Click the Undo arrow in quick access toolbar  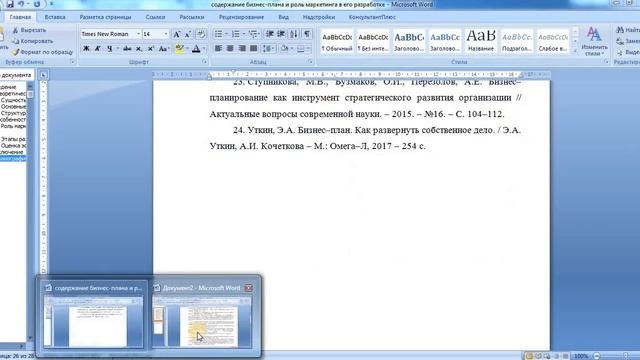[21, 4]
